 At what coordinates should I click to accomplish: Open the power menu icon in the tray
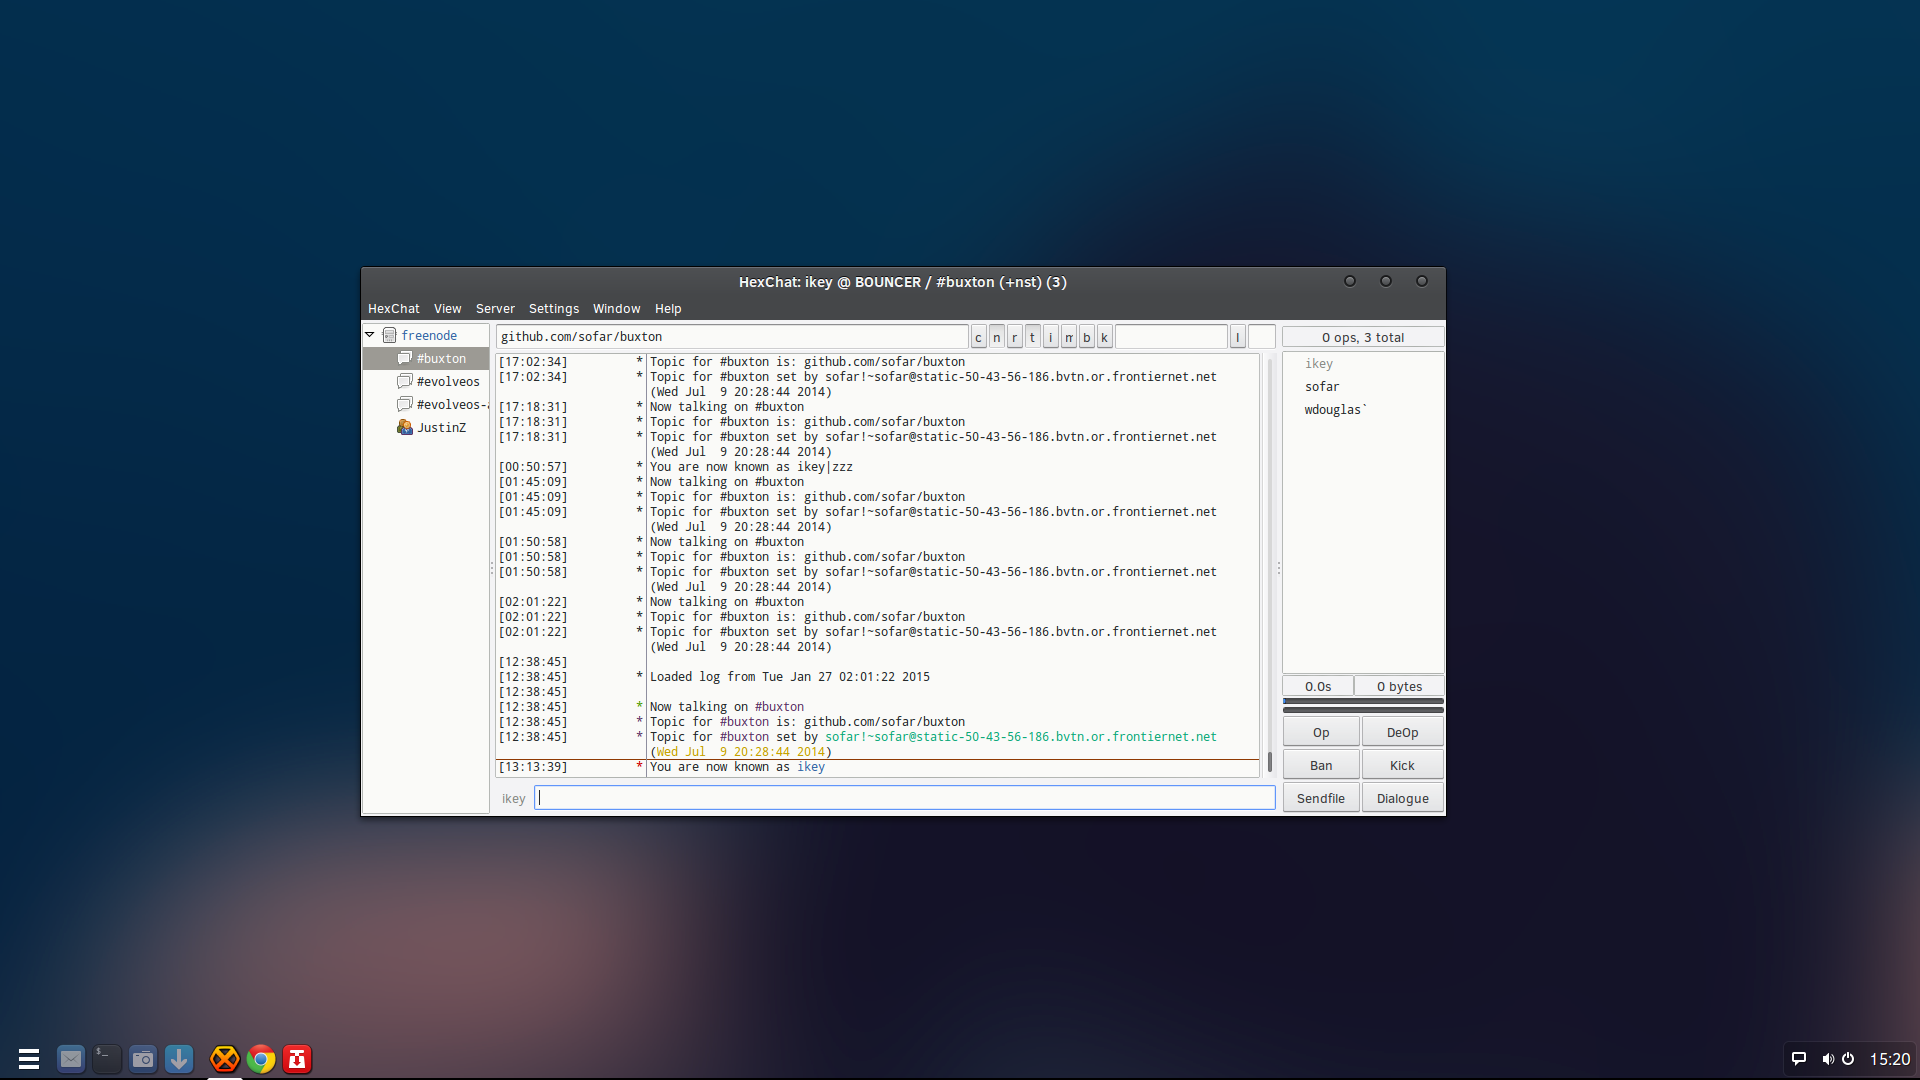coord(1848,1058)
